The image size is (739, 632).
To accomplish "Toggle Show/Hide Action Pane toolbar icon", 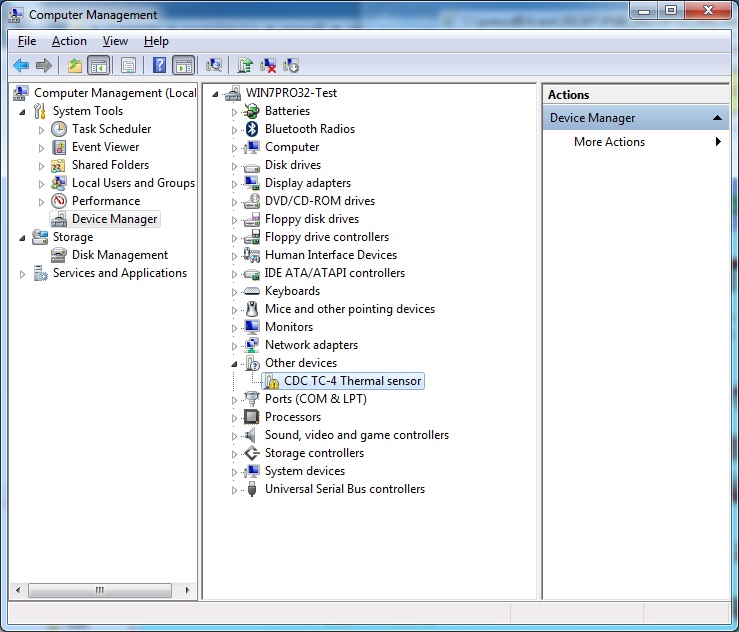I will pos(183,66).
